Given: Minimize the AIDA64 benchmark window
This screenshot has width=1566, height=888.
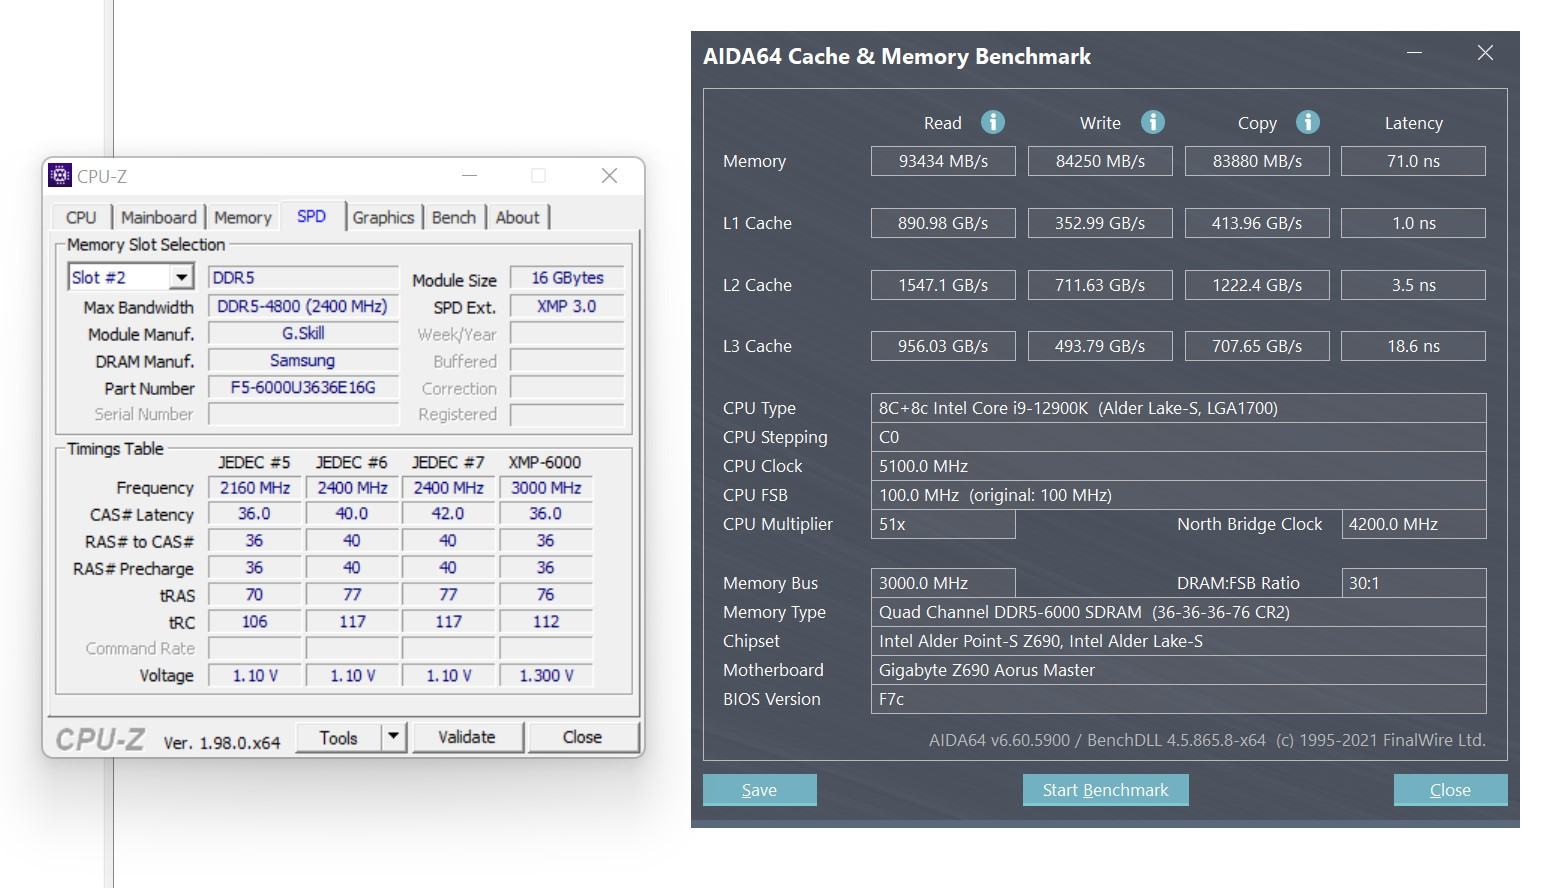Looking at the screenshot, I should tap(1414, 52).
